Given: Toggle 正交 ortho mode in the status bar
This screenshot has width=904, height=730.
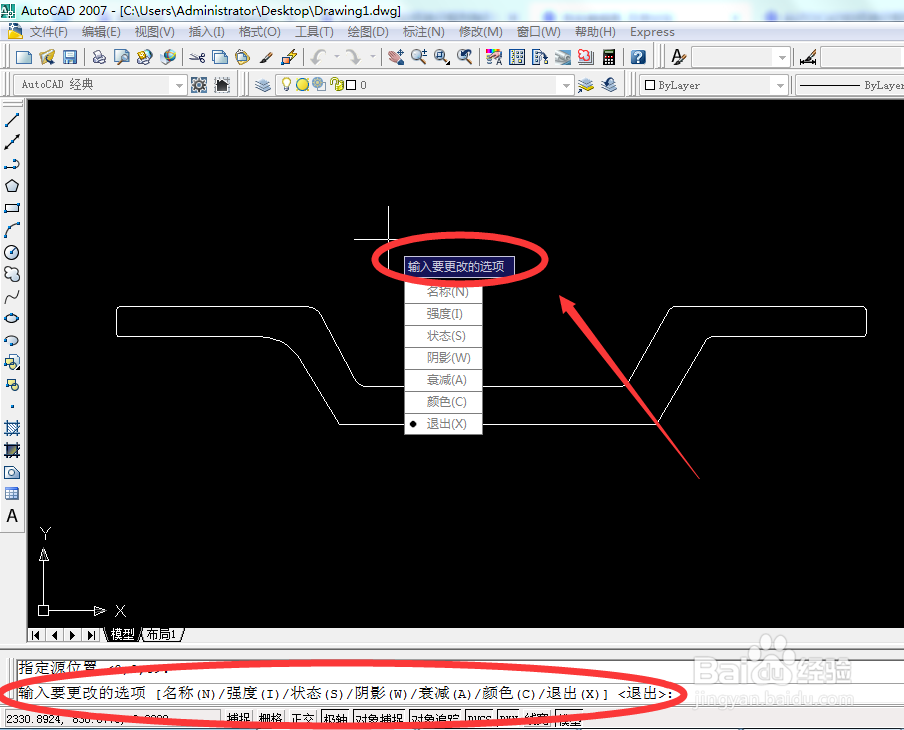Looking at the screenshot, I should click(x=303, y=718).
